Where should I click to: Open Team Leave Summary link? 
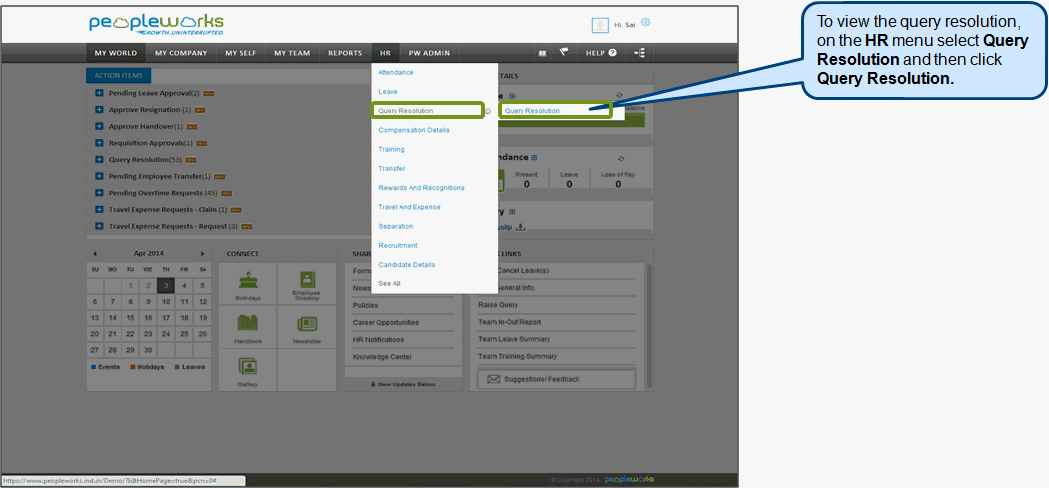coord(514,339)
